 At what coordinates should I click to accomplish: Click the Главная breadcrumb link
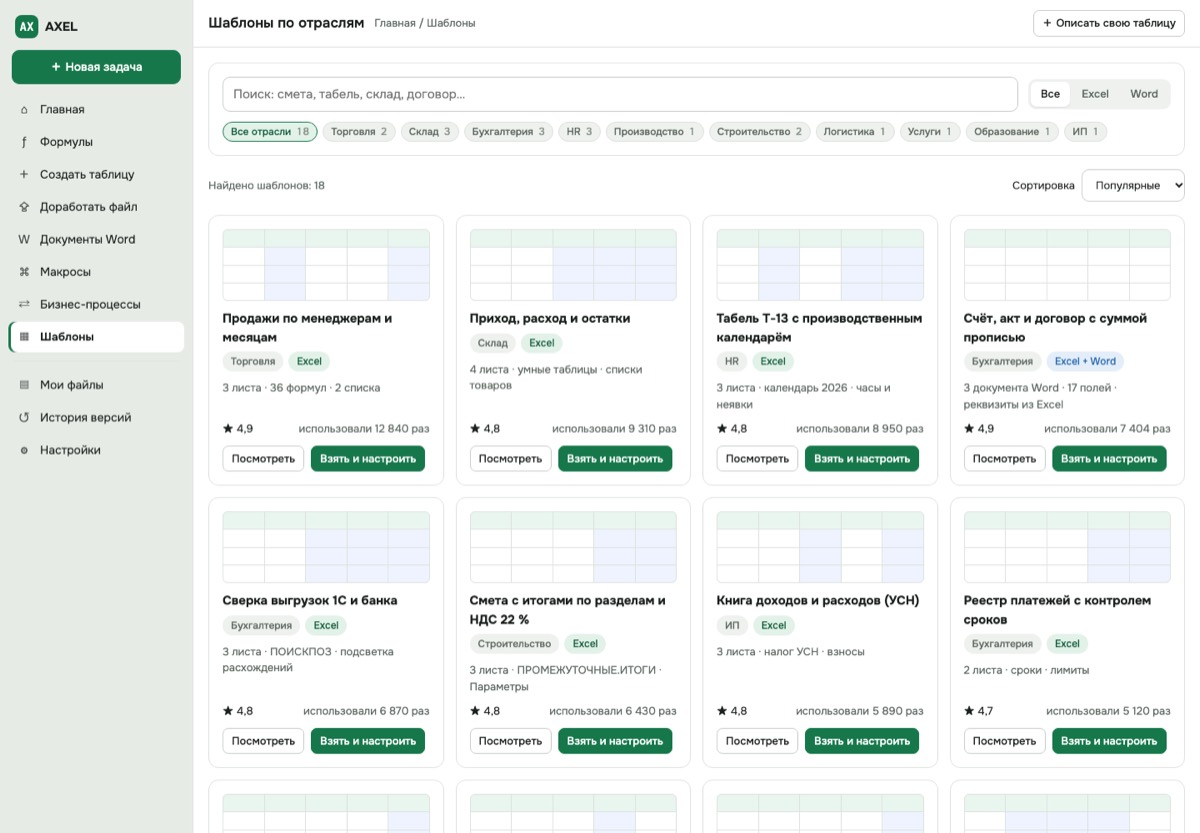(394, 23)
